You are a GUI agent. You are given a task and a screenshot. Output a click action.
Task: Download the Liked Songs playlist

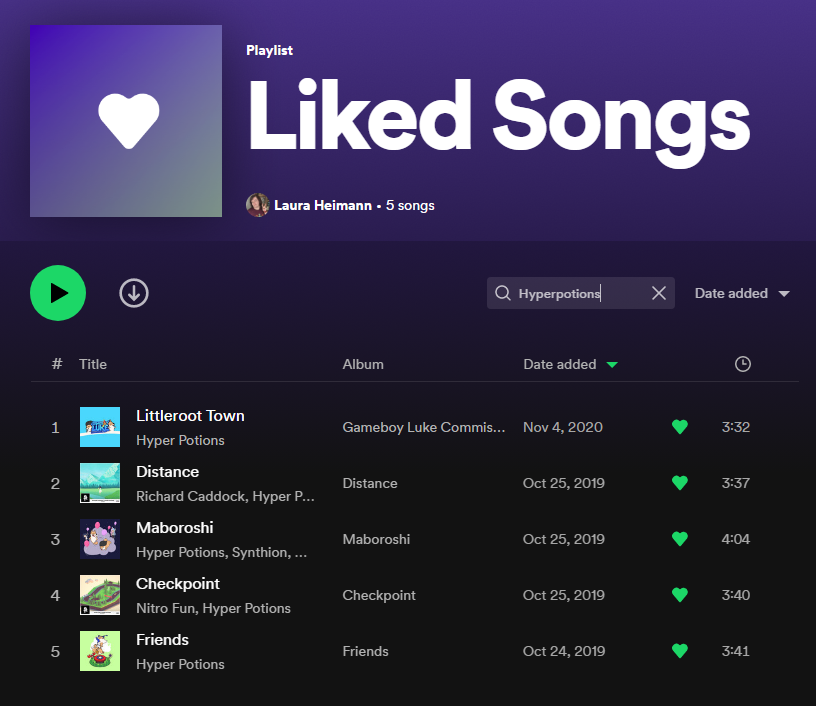pyautogui.click(x=134, y=293)
